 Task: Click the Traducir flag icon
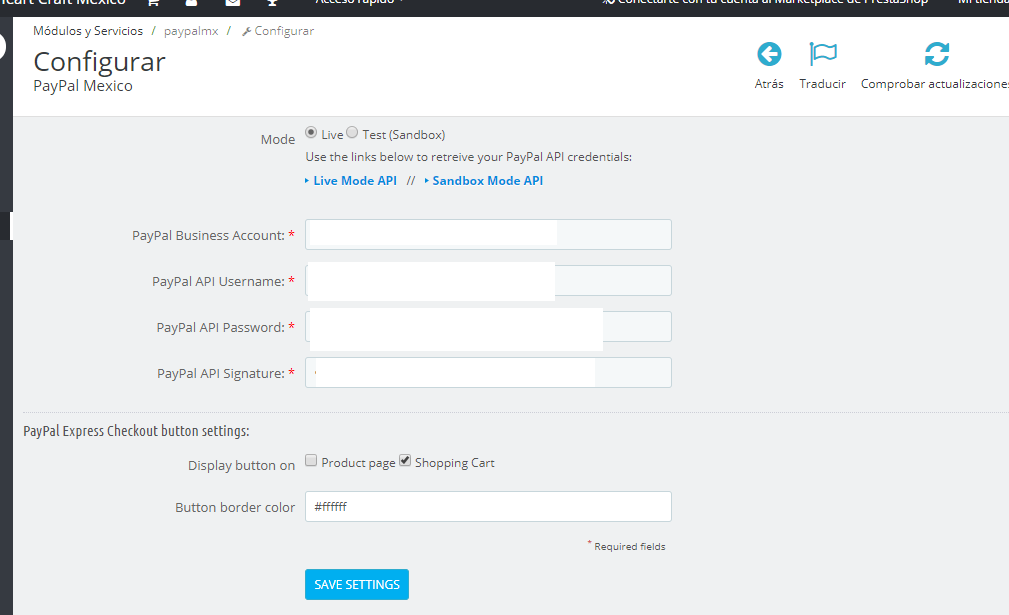coord(822,54)
